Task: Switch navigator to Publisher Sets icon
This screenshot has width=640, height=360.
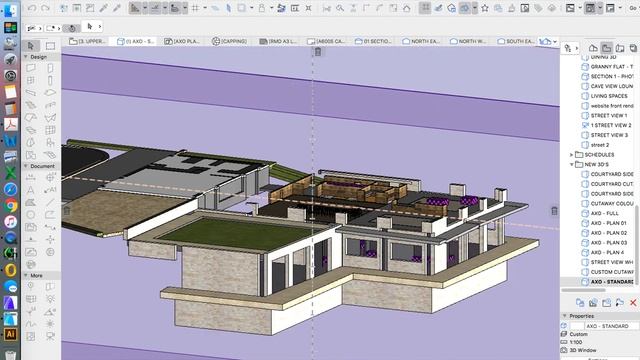Action: [633, 48]
